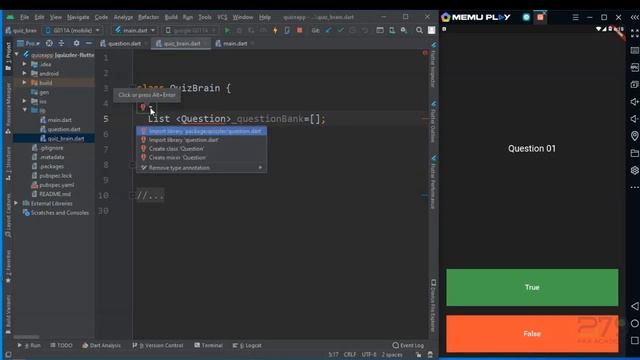Open MEmu GPS location pin icon

(x=634, y=136)
